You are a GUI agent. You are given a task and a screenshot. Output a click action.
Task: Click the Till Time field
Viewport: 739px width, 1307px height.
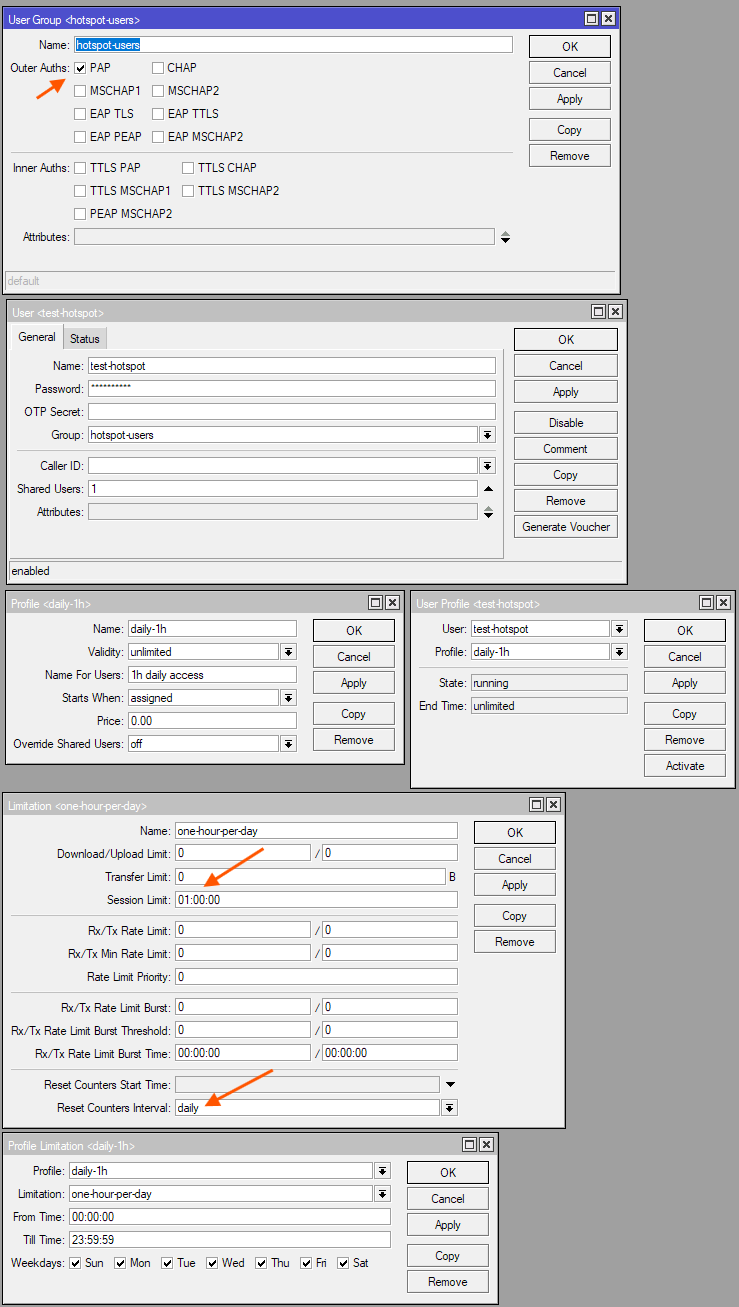pos(230,1240)
